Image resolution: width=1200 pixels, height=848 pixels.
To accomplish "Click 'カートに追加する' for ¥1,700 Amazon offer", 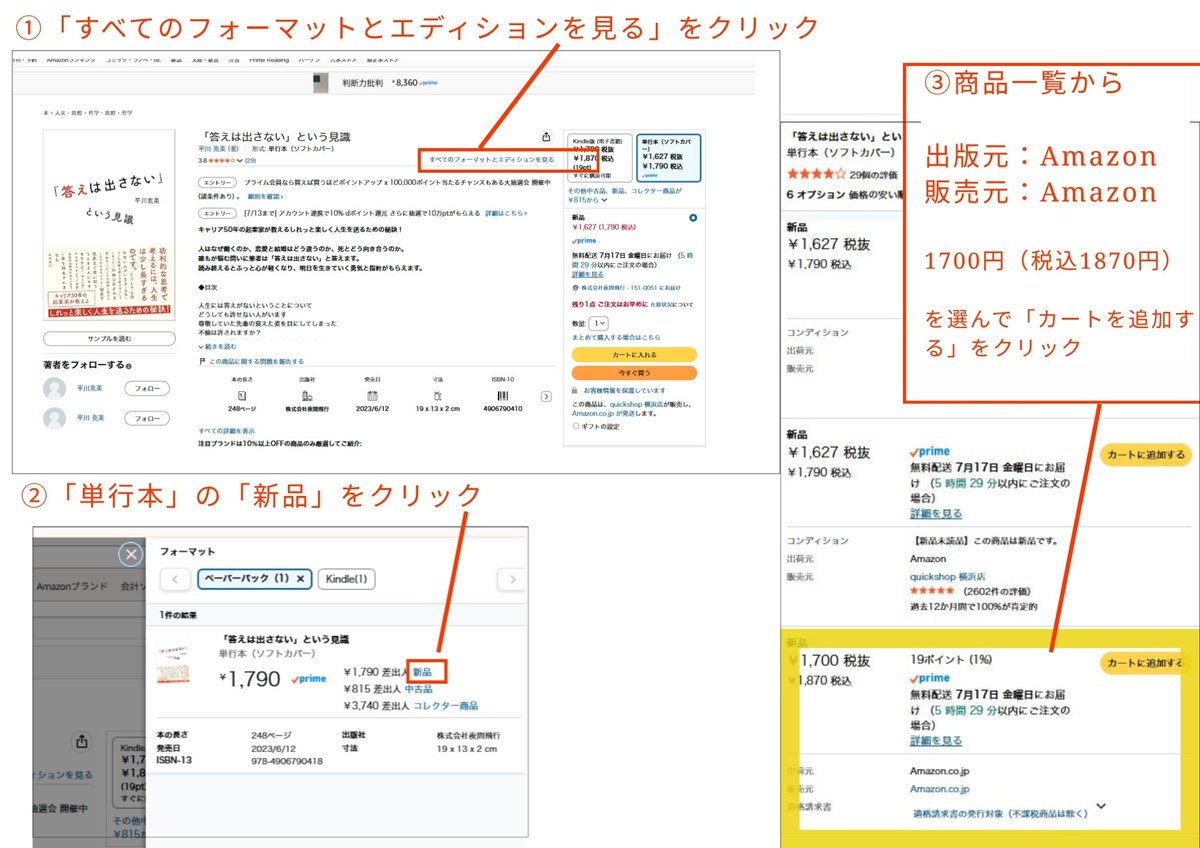I will point(1144,664).
